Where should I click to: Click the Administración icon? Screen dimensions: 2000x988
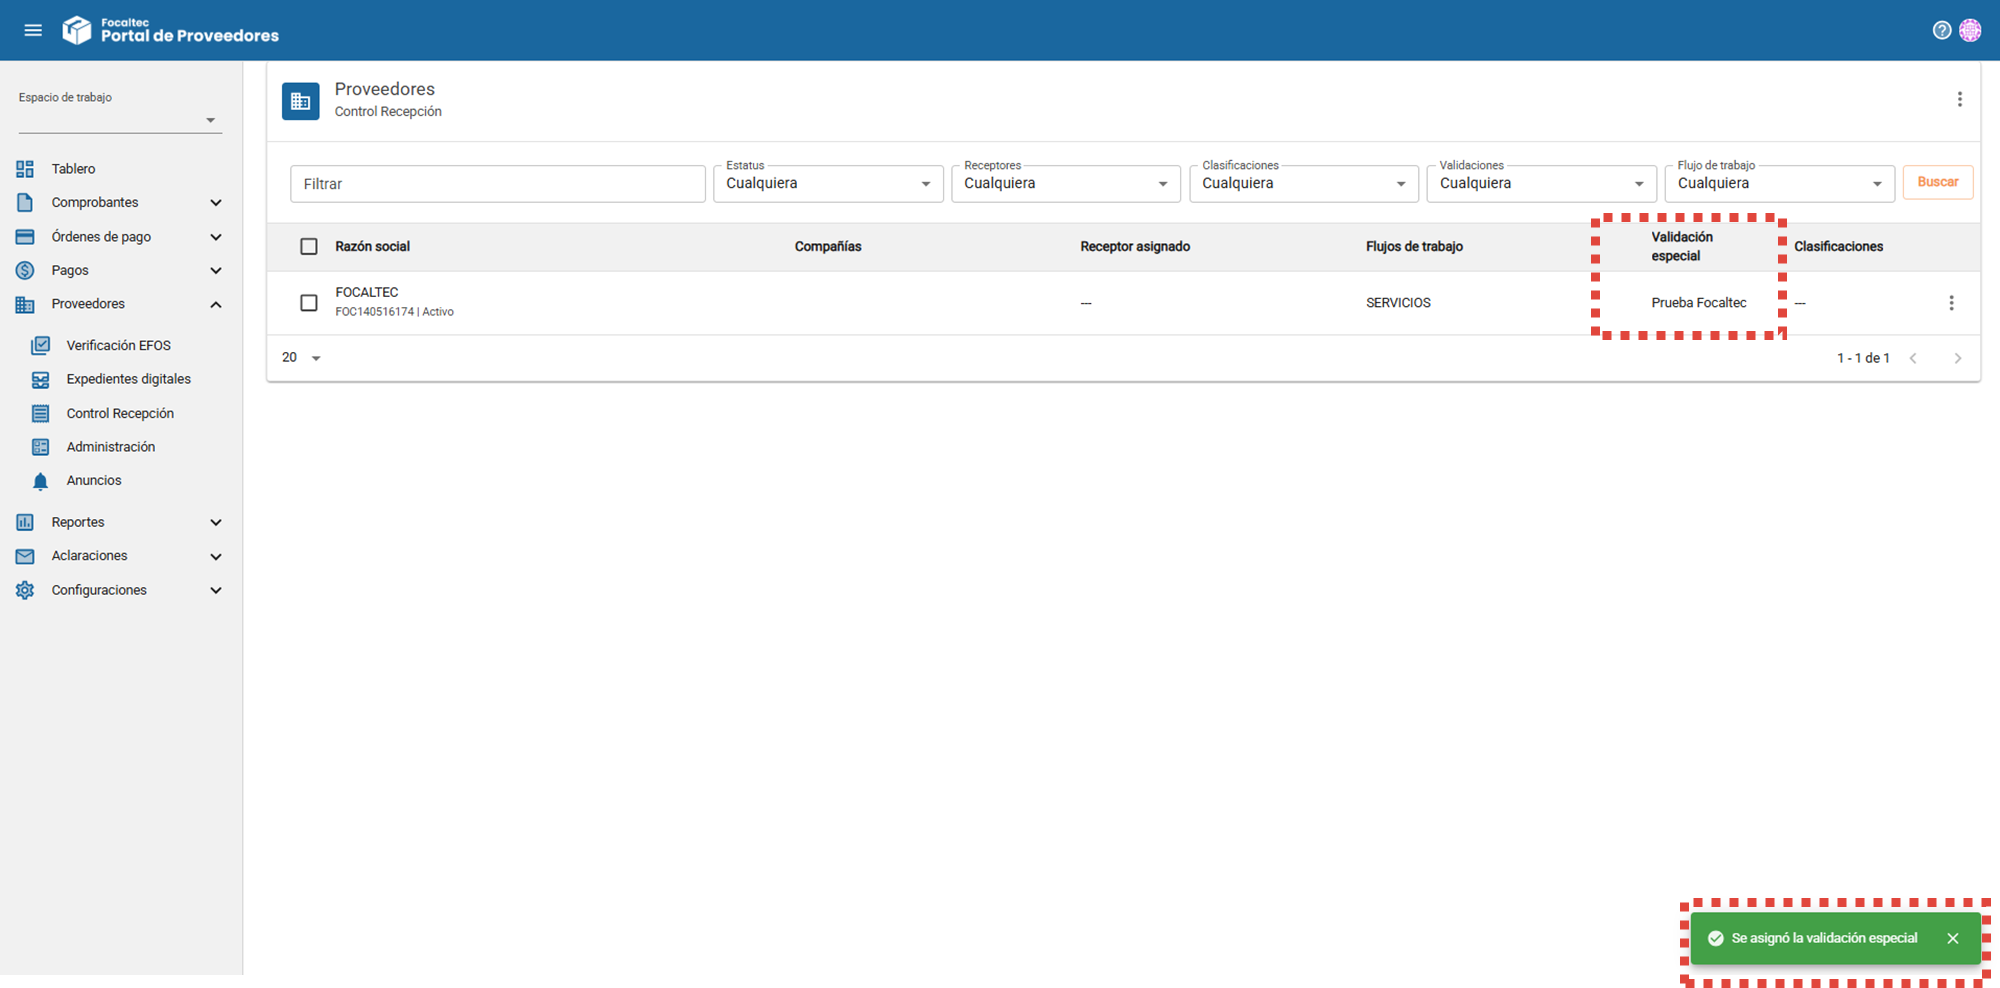pyautogui.click(x=40, y=447)
